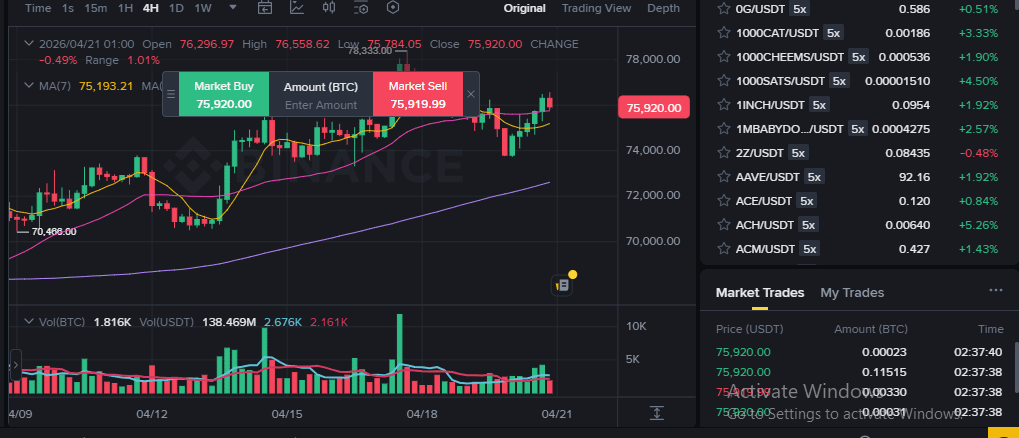Switch chart interval to 15m
Viewport: 1019px width, 438px height.
coord(96,8)
